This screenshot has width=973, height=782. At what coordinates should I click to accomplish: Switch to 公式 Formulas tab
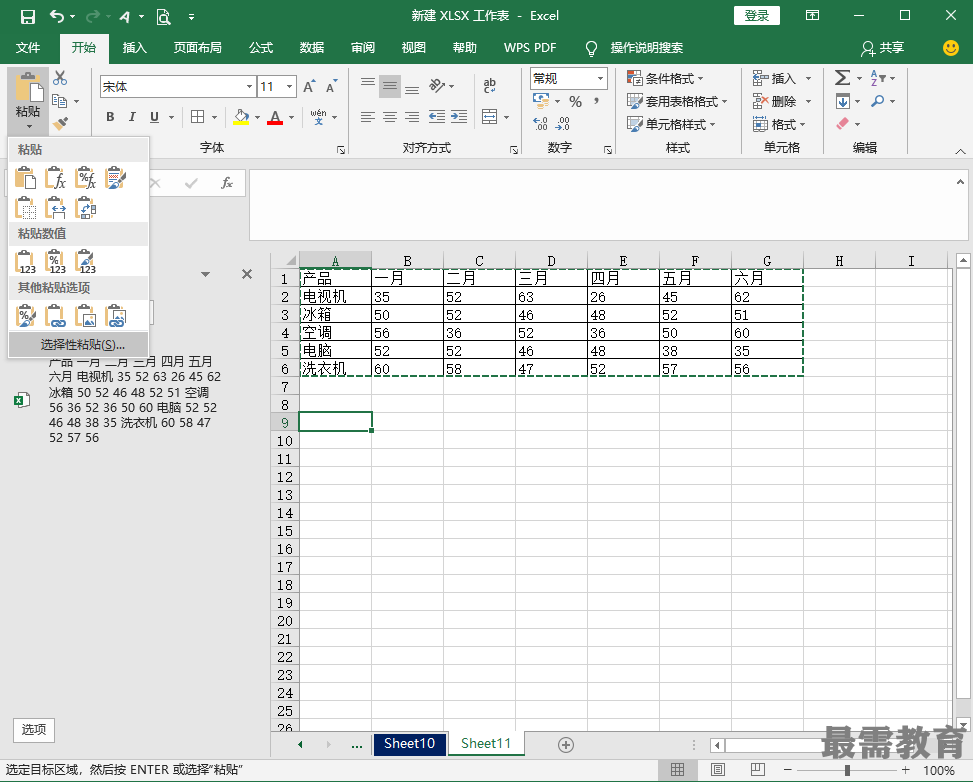pyautogui.click(x=261, y=48)
